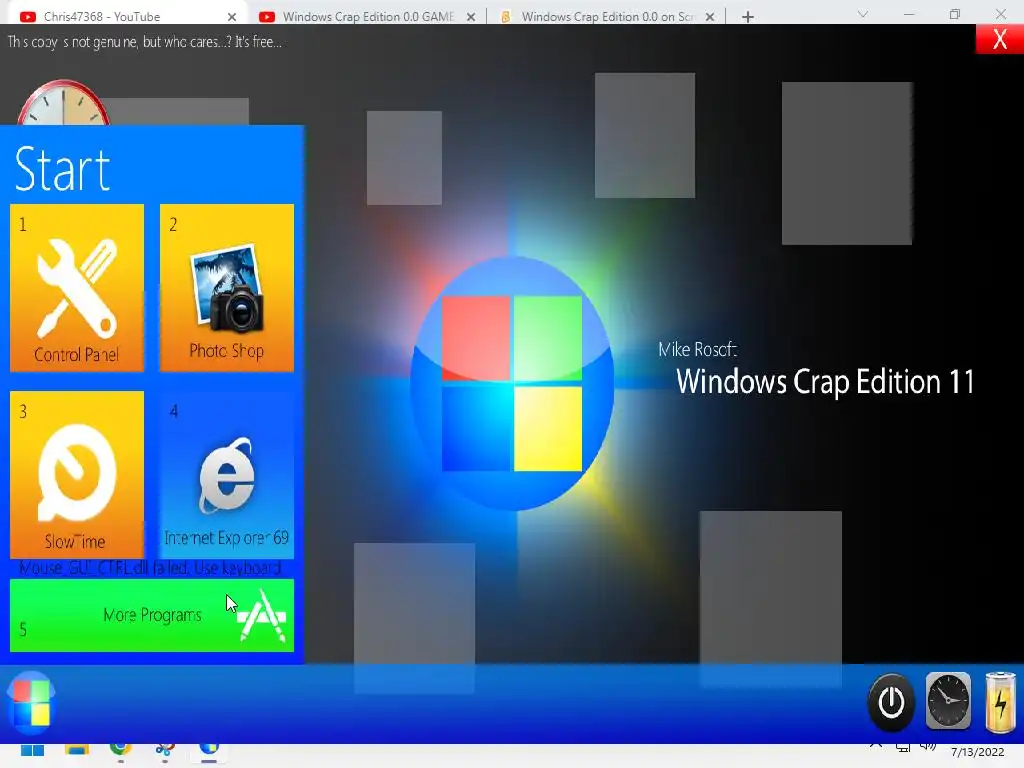This screenshot has height=768, width=1024.
Task: Click the not genuine copy message
Action: (x=144, y=42)
